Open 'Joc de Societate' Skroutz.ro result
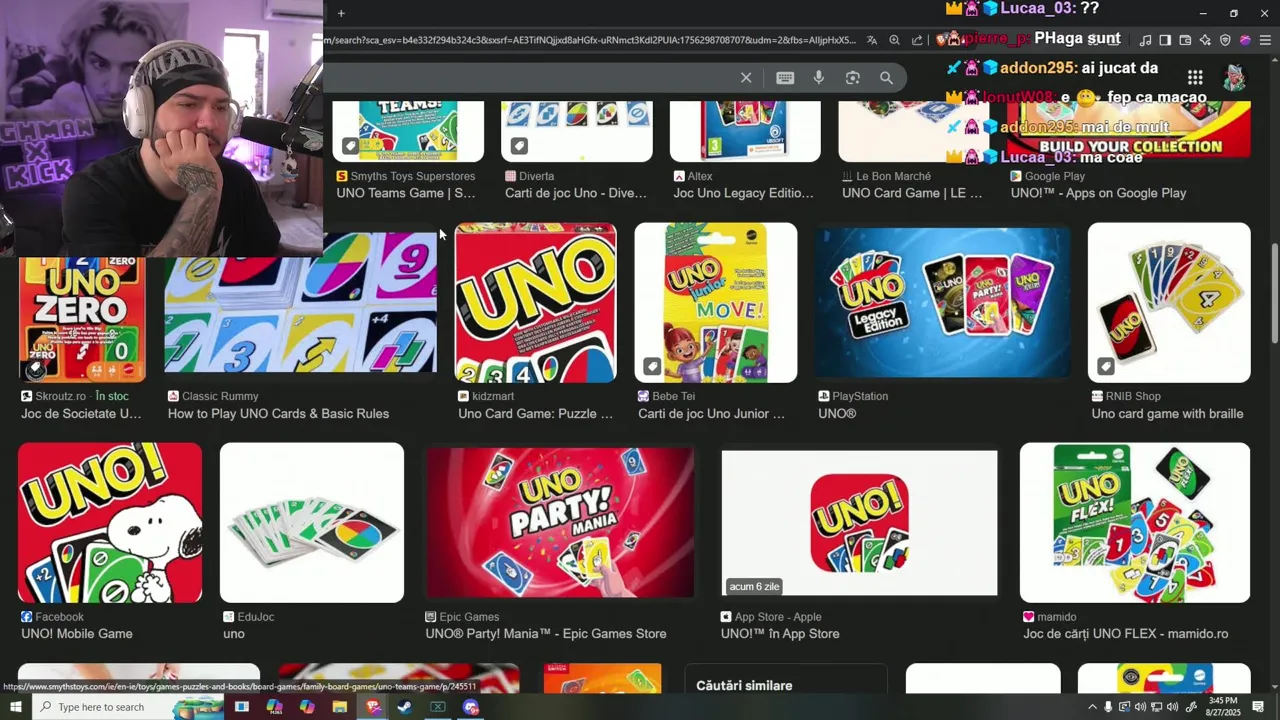The height and width of the screenshot is (720, 1280). 81,413
